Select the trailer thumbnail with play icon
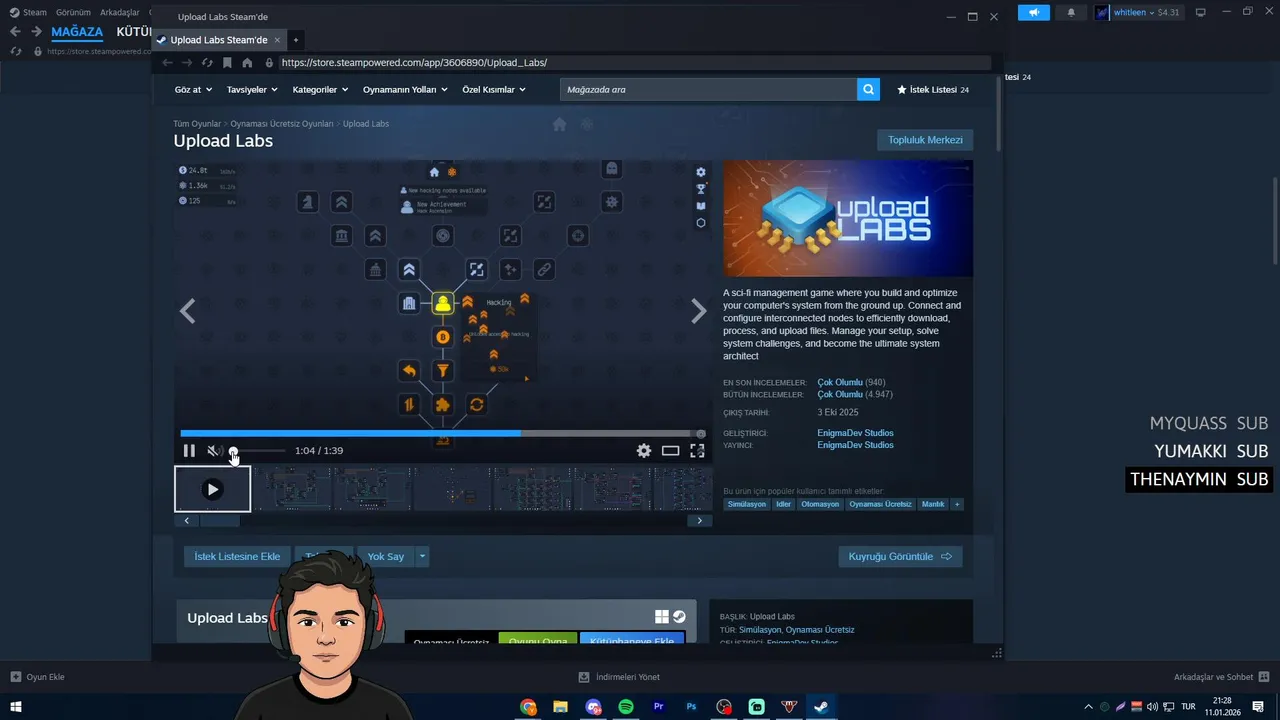Screen dimensions: 1280x720 pyautogui.click(x=212, y=489)
